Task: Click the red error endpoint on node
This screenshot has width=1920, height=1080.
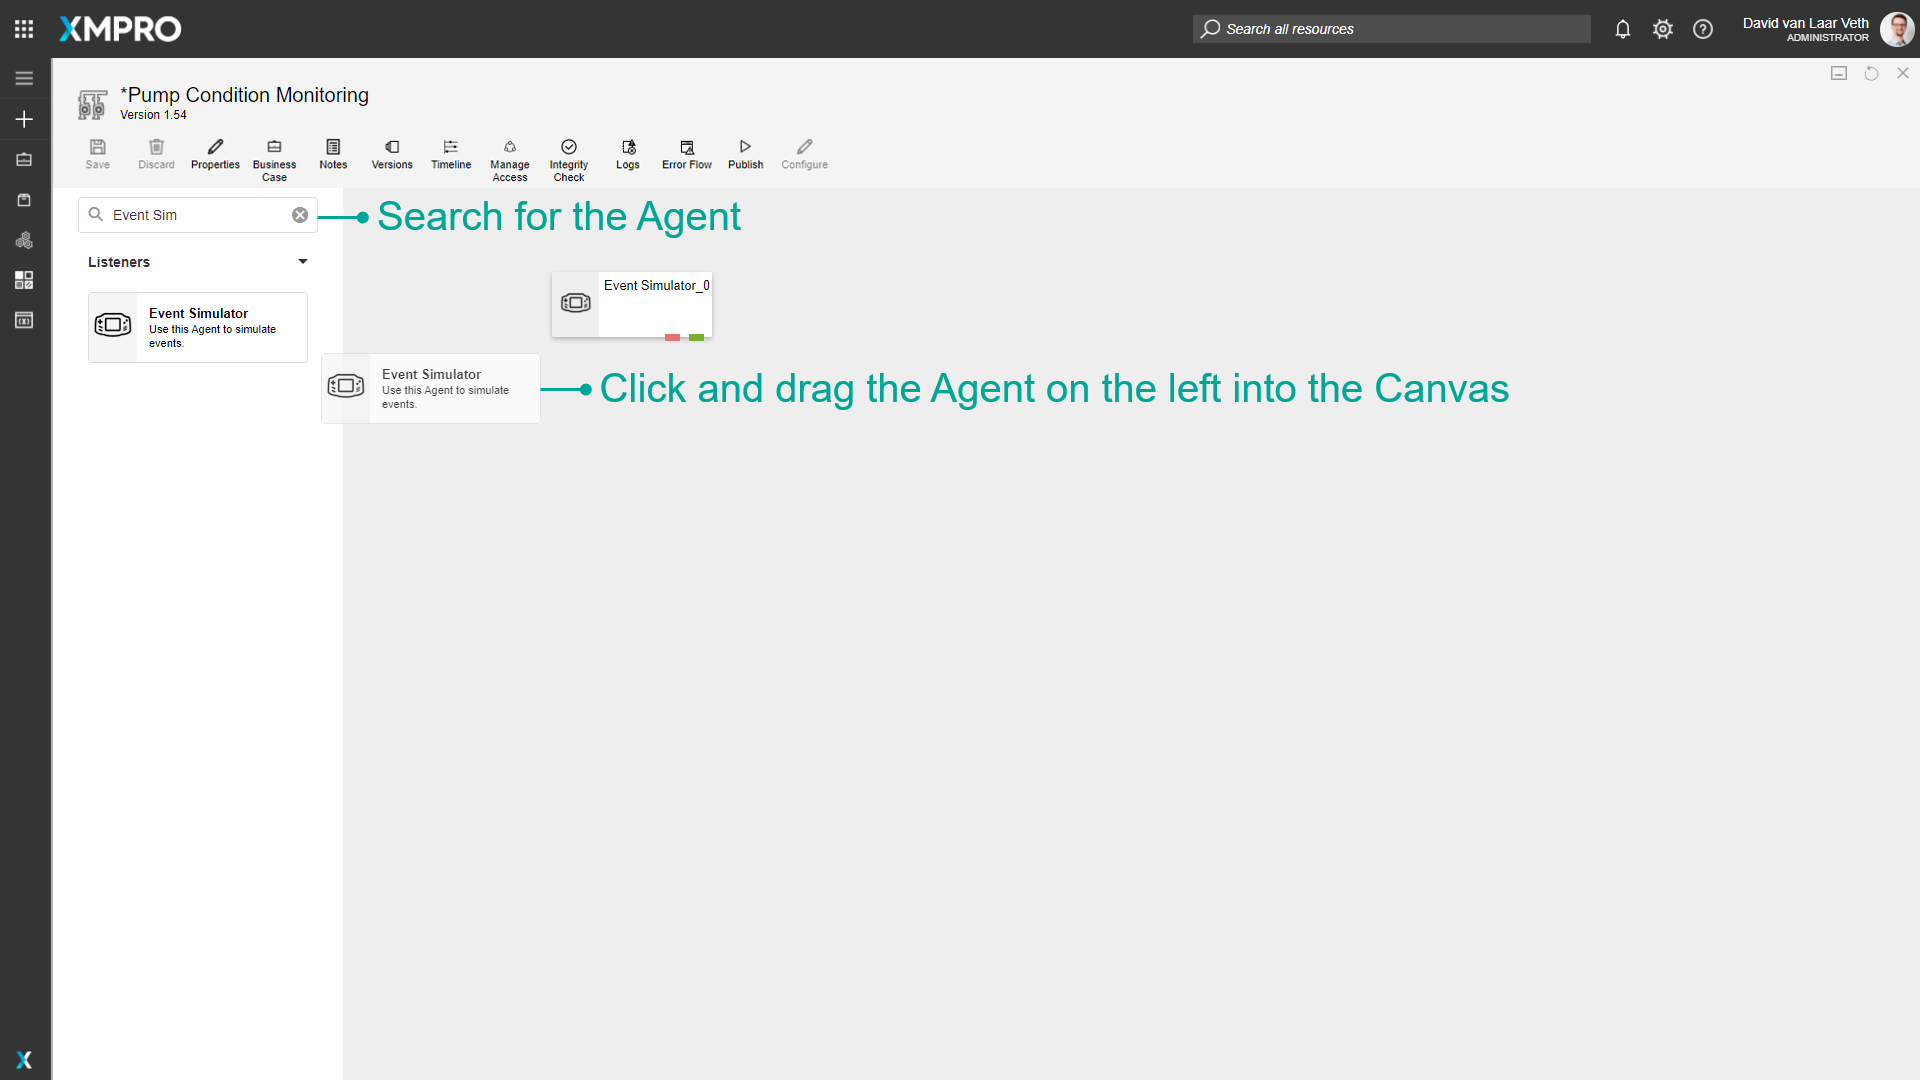Action: 672,338
